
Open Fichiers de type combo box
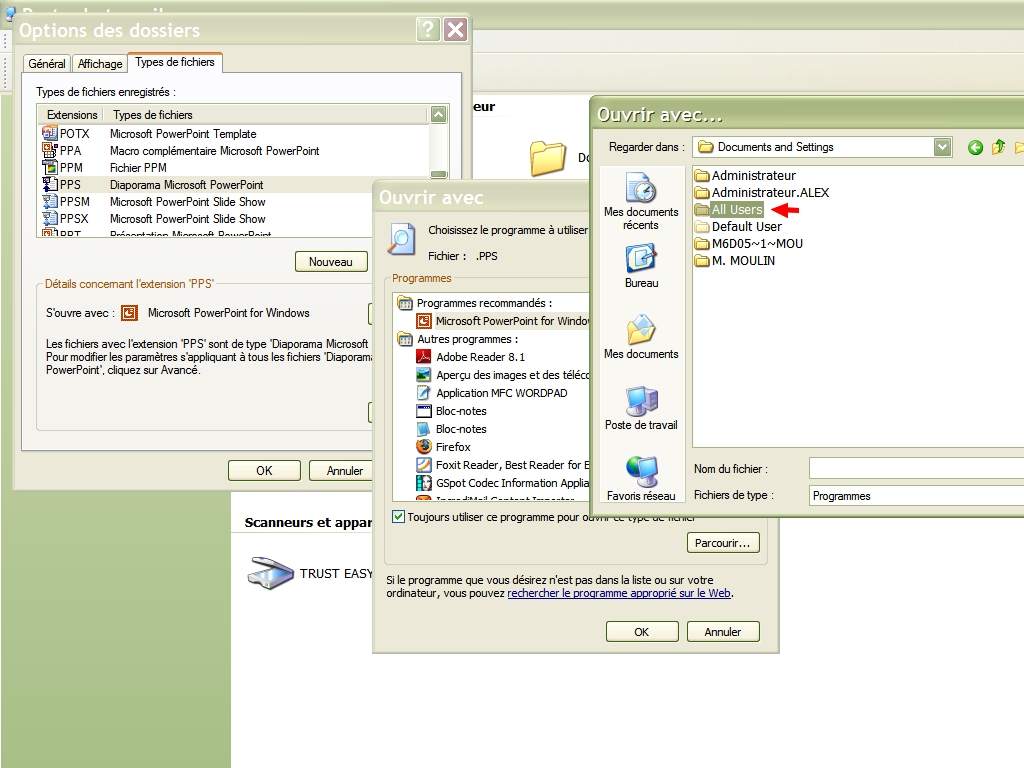916,496
